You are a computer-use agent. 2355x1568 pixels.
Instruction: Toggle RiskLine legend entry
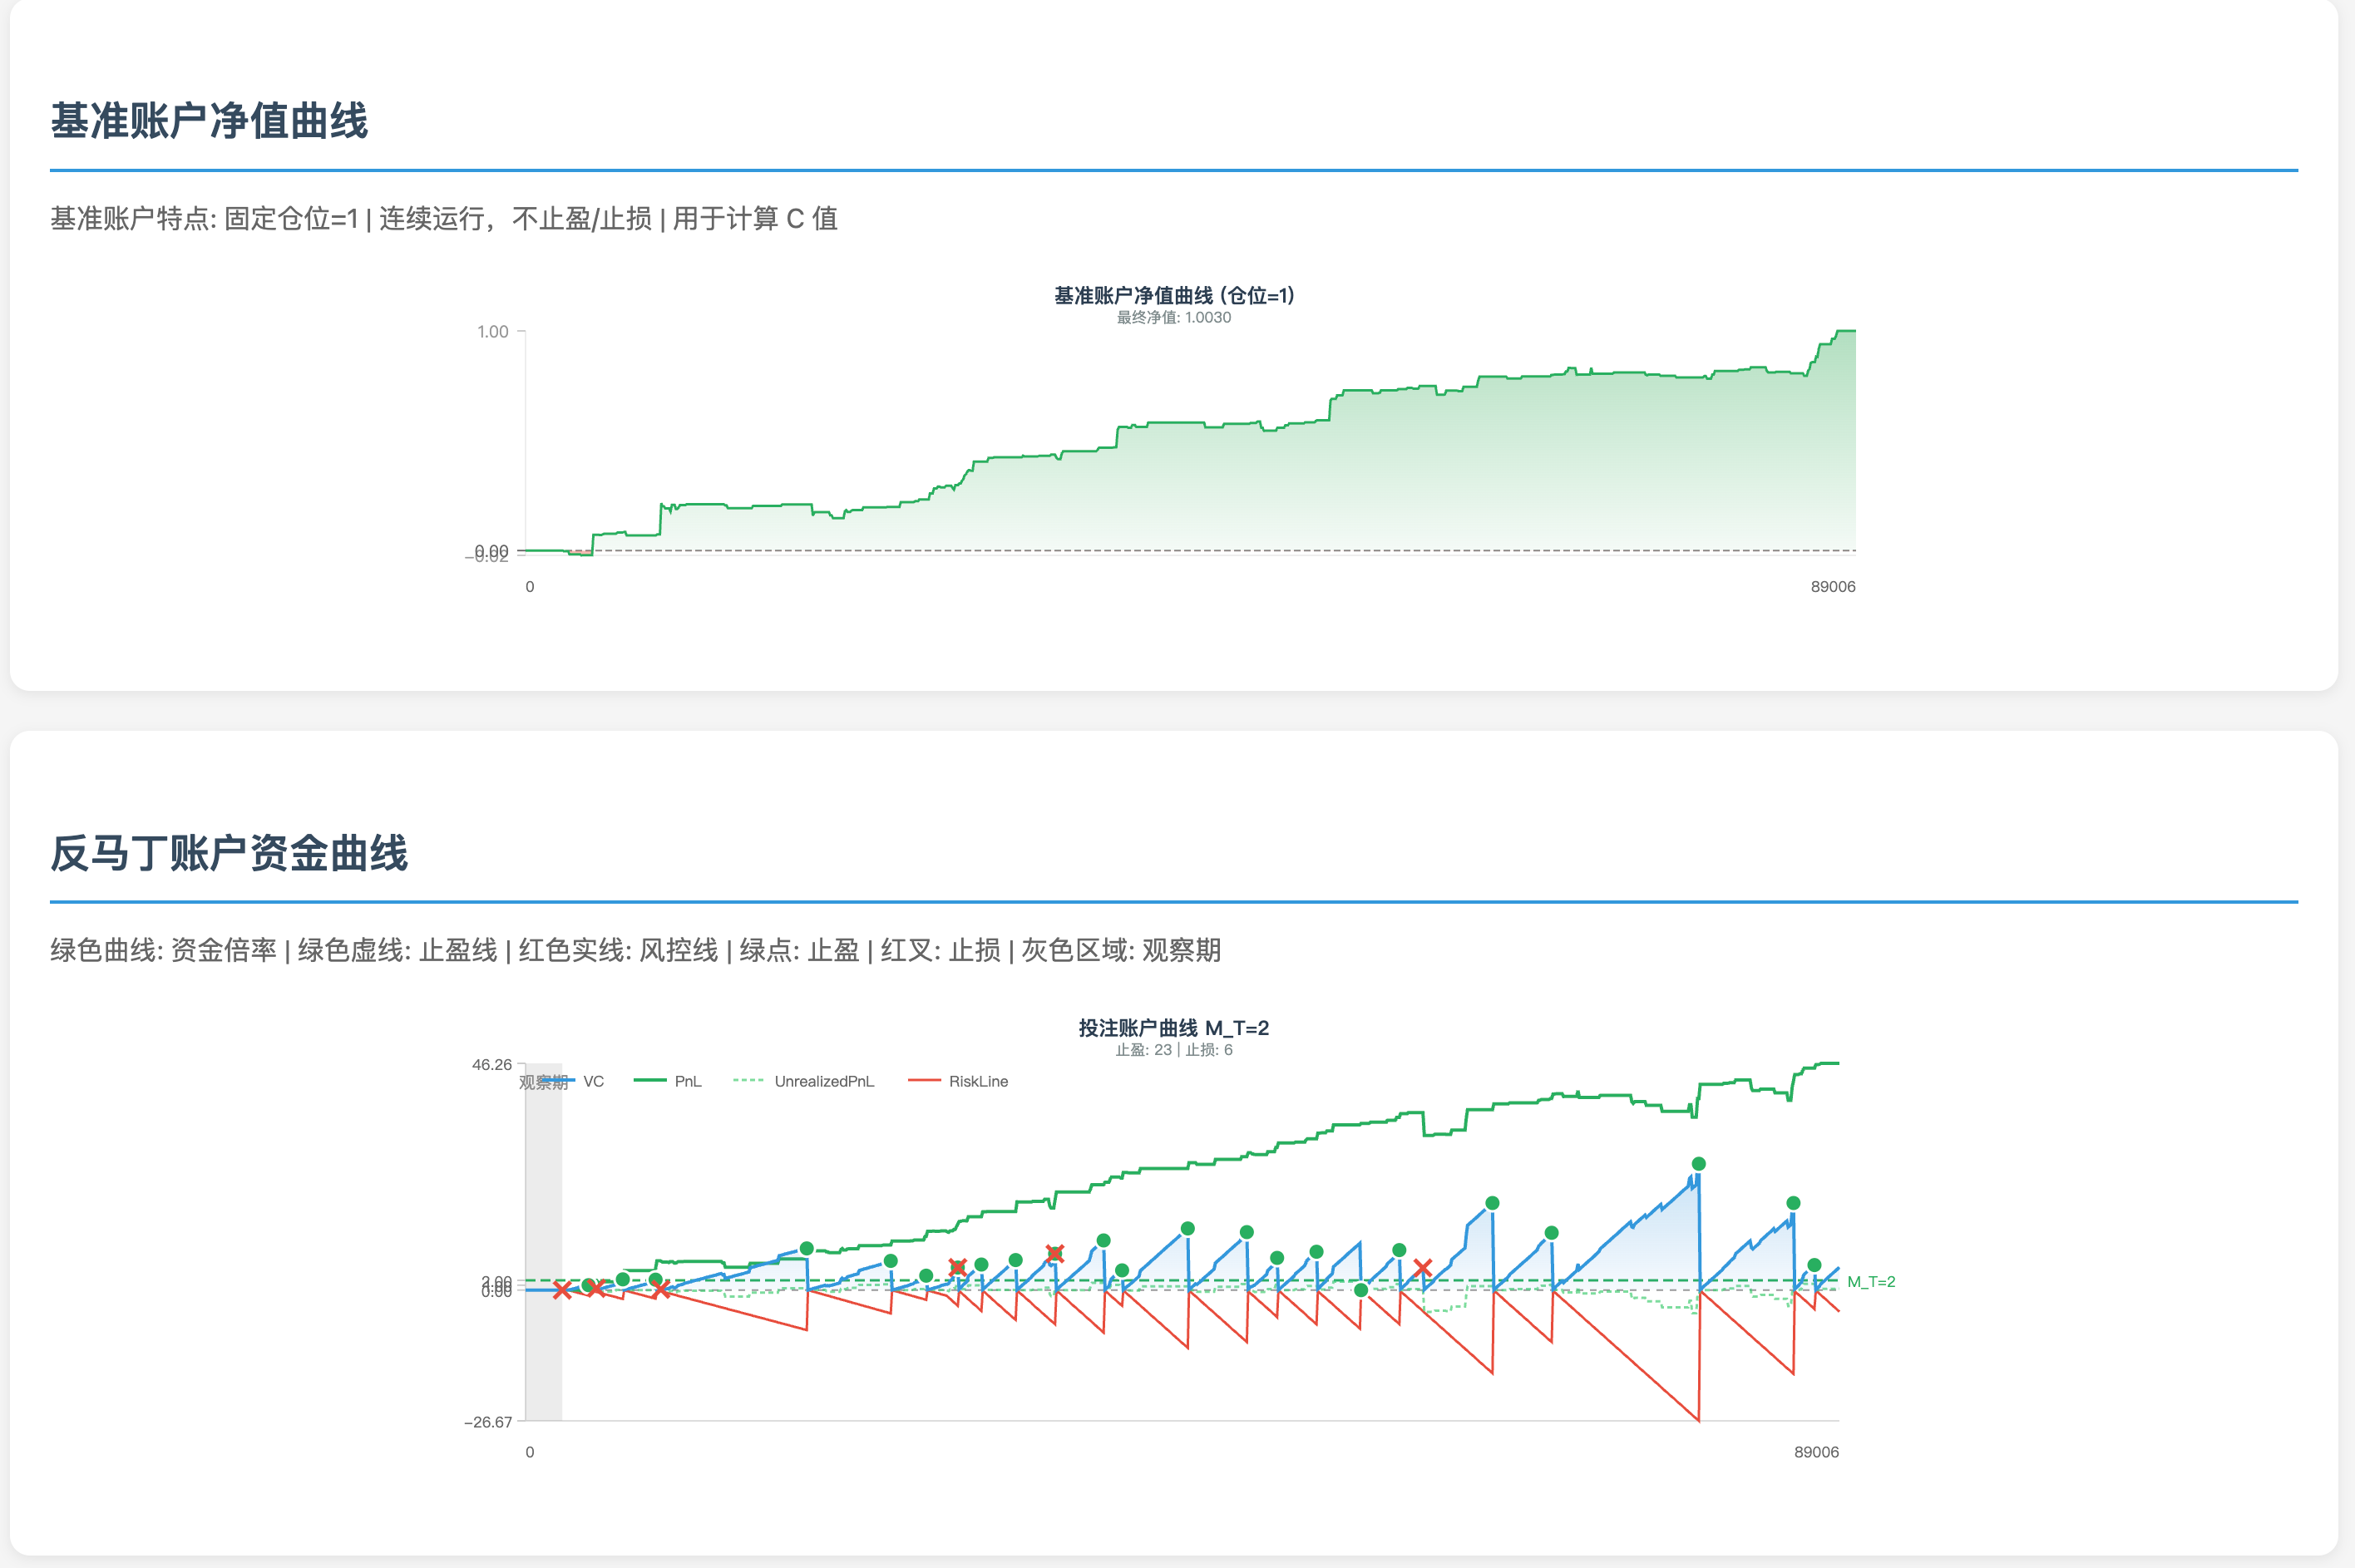point(977,1081)
